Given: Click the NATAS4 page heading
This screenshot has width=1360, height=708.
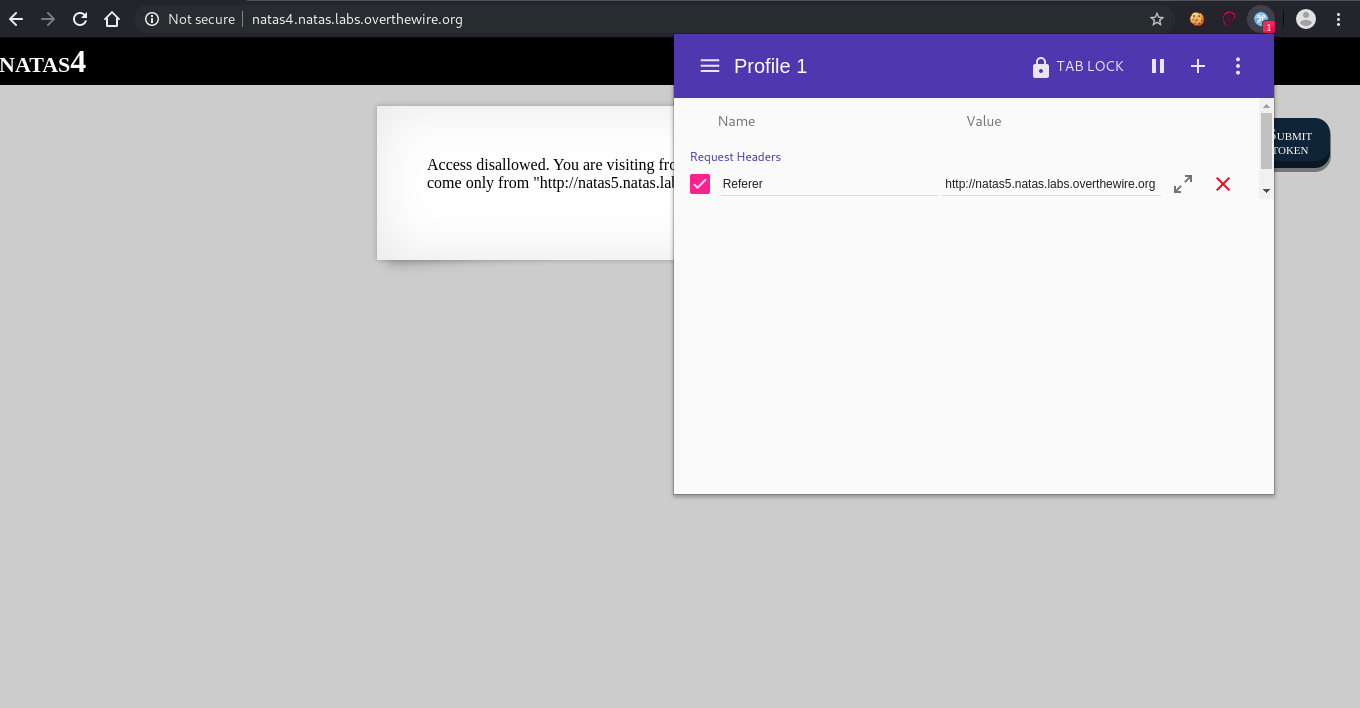Looking at the screenshot, I should coord(43,63).
